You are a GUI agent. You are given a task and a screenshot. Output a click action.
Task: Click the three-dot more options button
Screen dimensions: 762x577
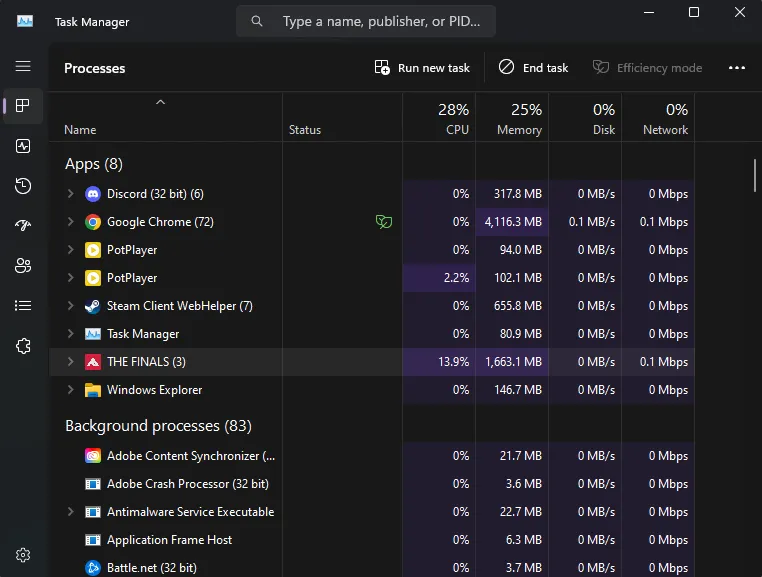pos(737,68)
